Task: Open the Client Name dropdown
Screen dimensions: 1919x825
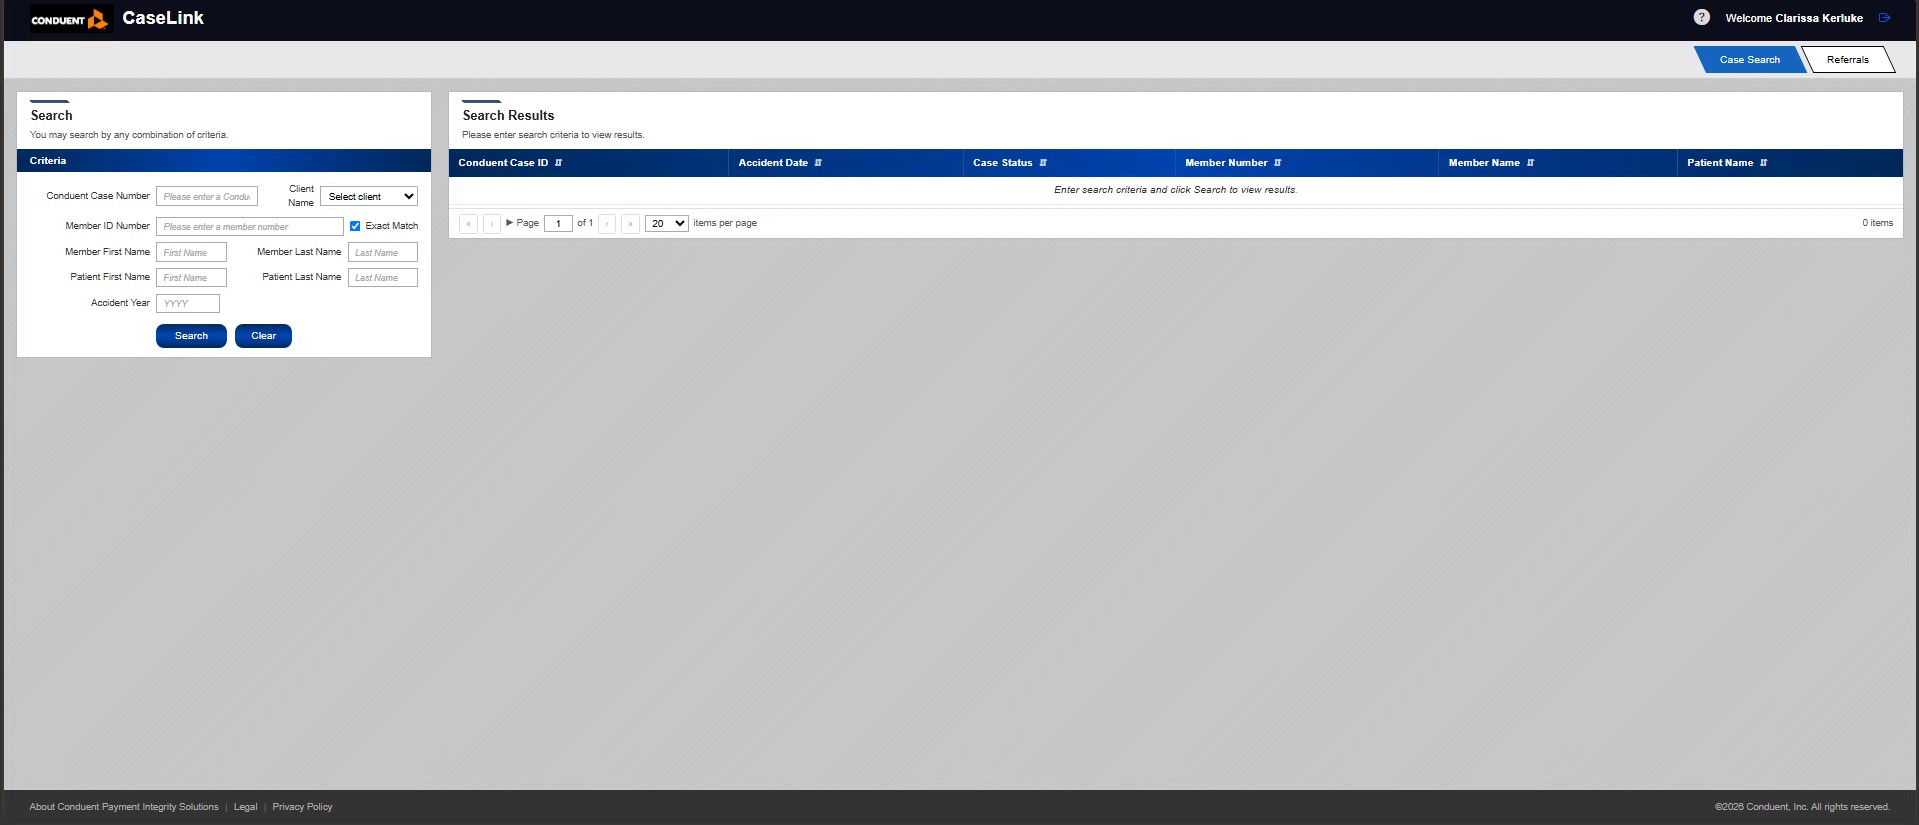Action: (368, 196)
